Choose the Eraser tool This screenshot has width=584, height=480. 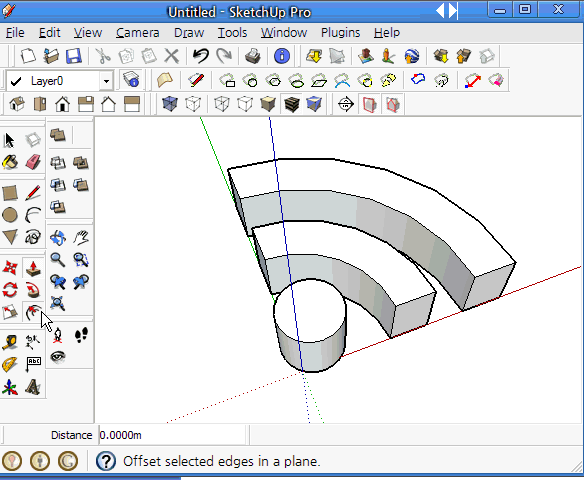[x=33, y=162]
